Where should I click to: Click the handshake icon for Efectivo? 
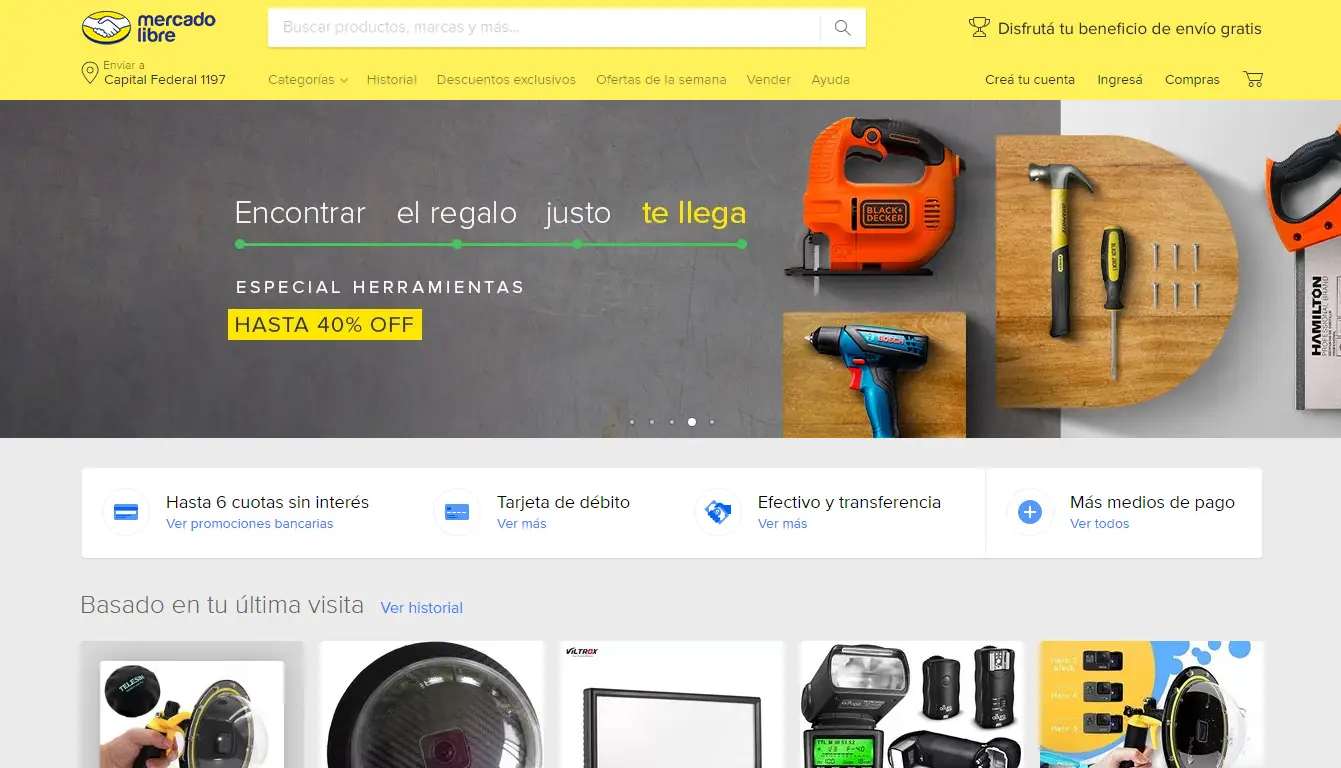(x=718, y=512)
